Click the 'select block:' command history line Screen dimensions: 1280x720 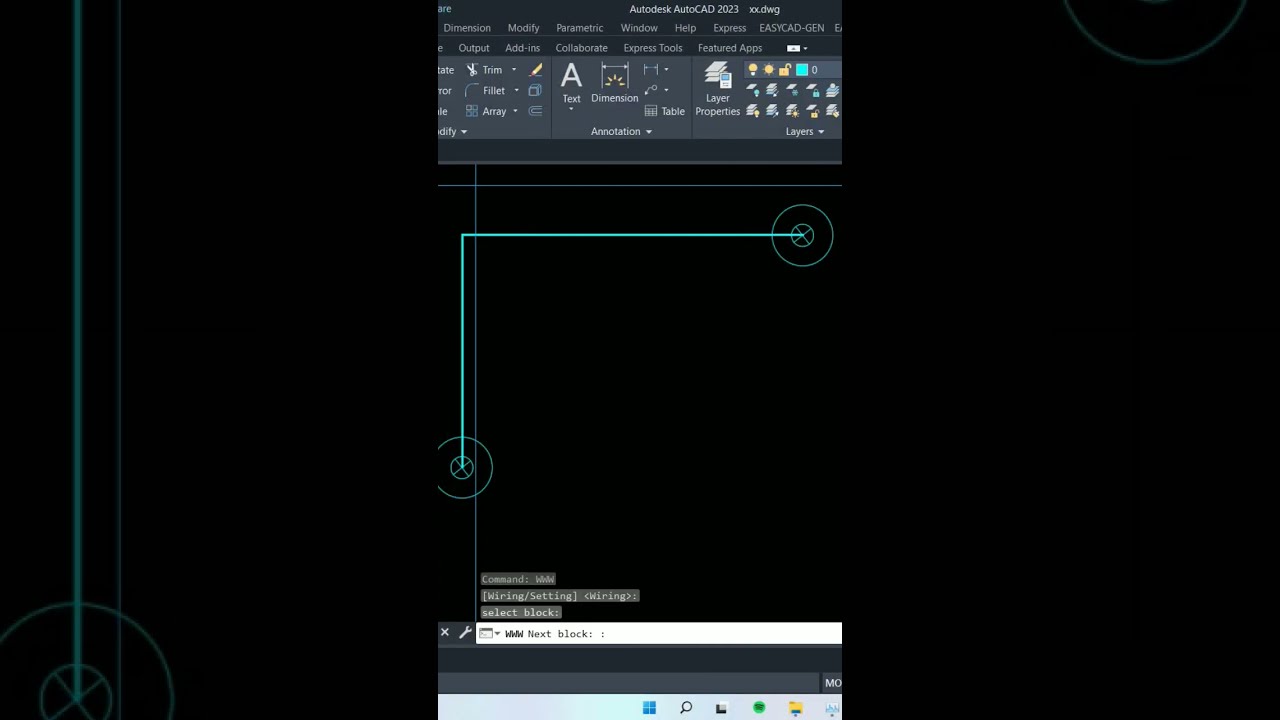[521, 612]
